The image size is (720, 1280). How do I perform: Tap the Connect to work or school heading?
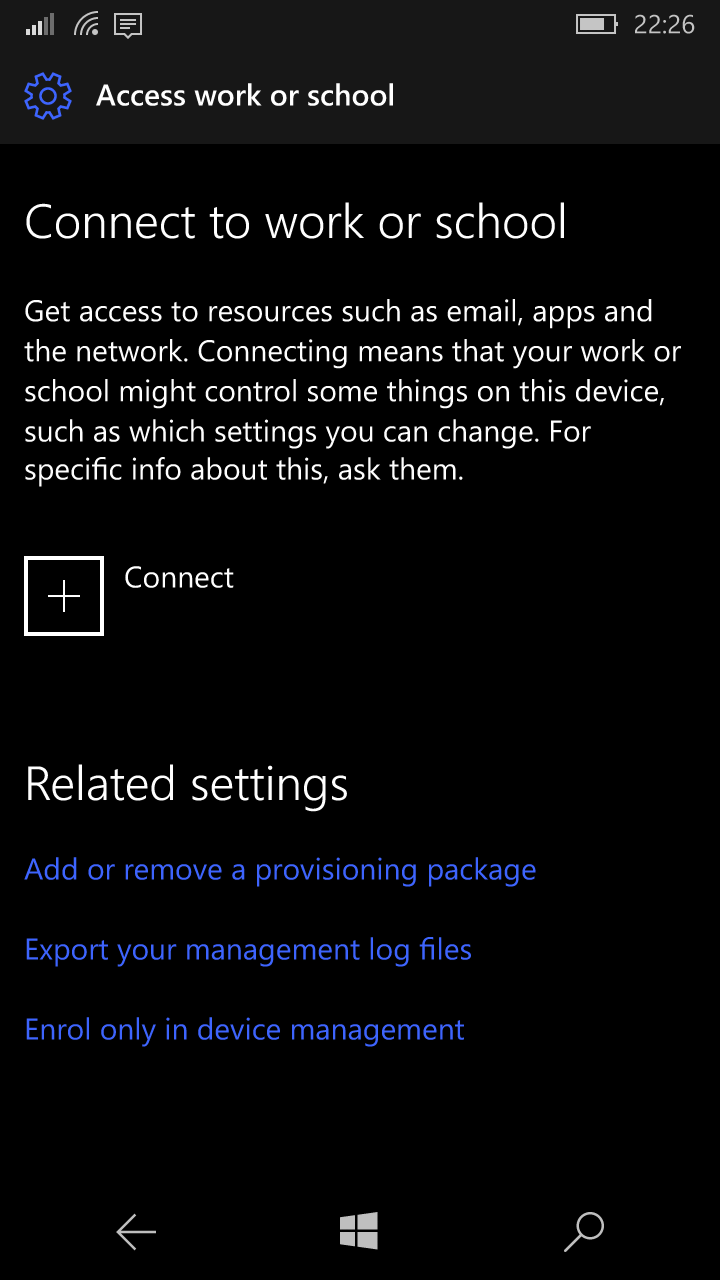[296, 222]
